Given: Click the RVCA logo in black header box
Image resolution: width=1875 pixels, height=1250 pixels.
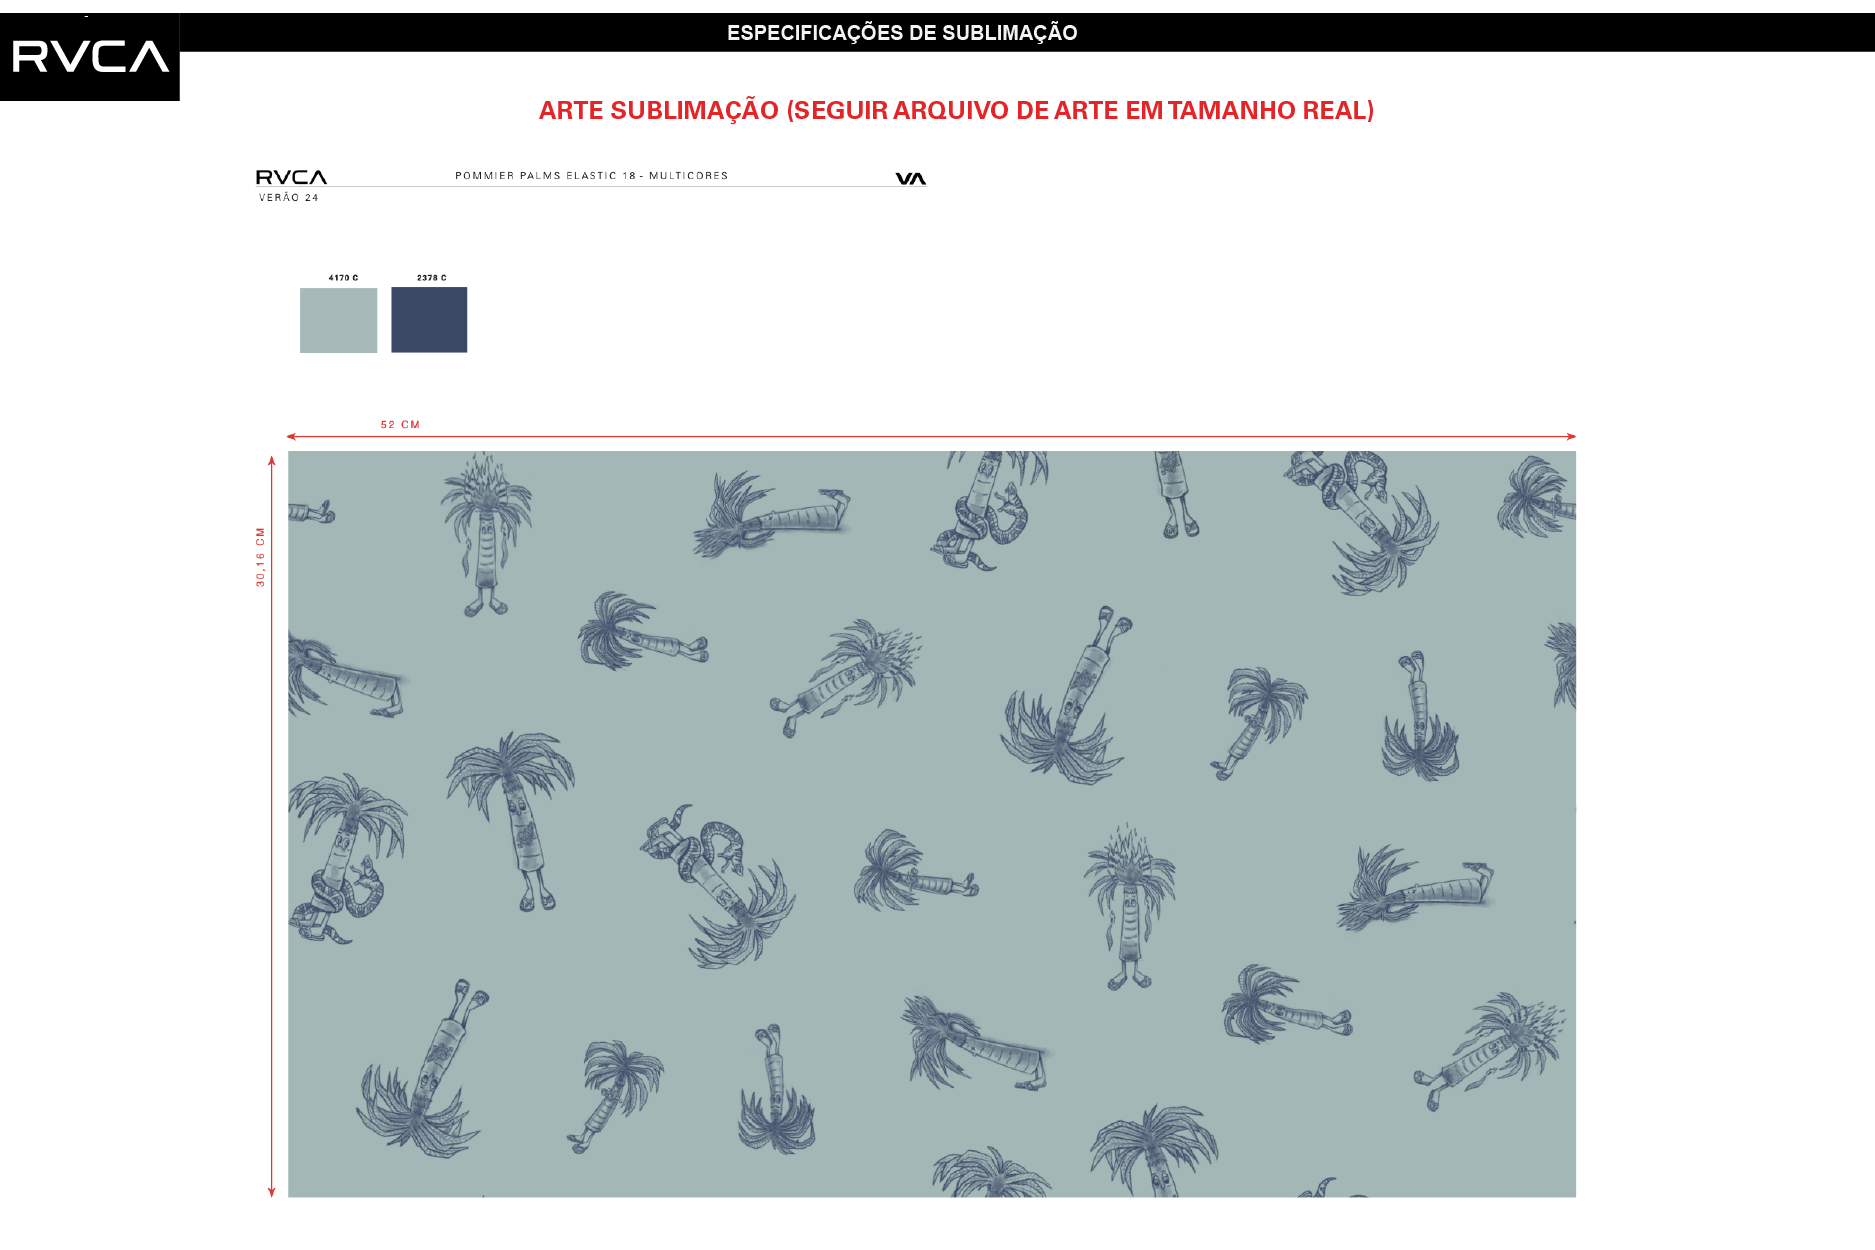Looking at the screenshot, I should (90, 57).
